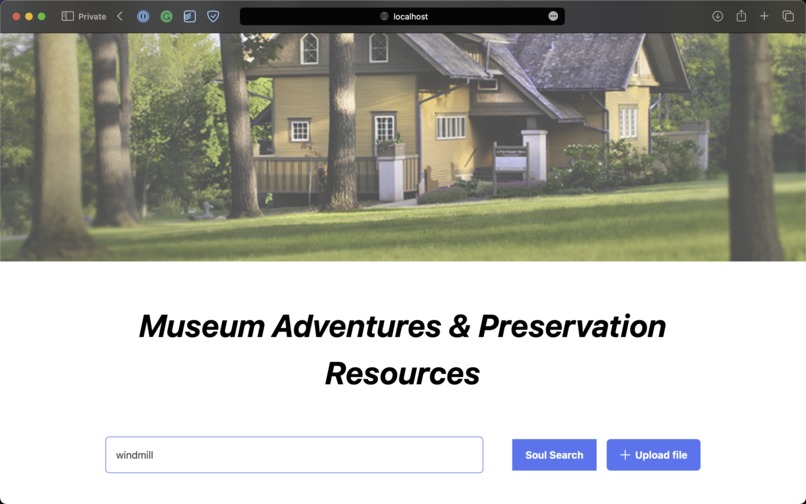Show the tab overview
Image resolution: width=806 pixels, height=504 pixels.
788,16
